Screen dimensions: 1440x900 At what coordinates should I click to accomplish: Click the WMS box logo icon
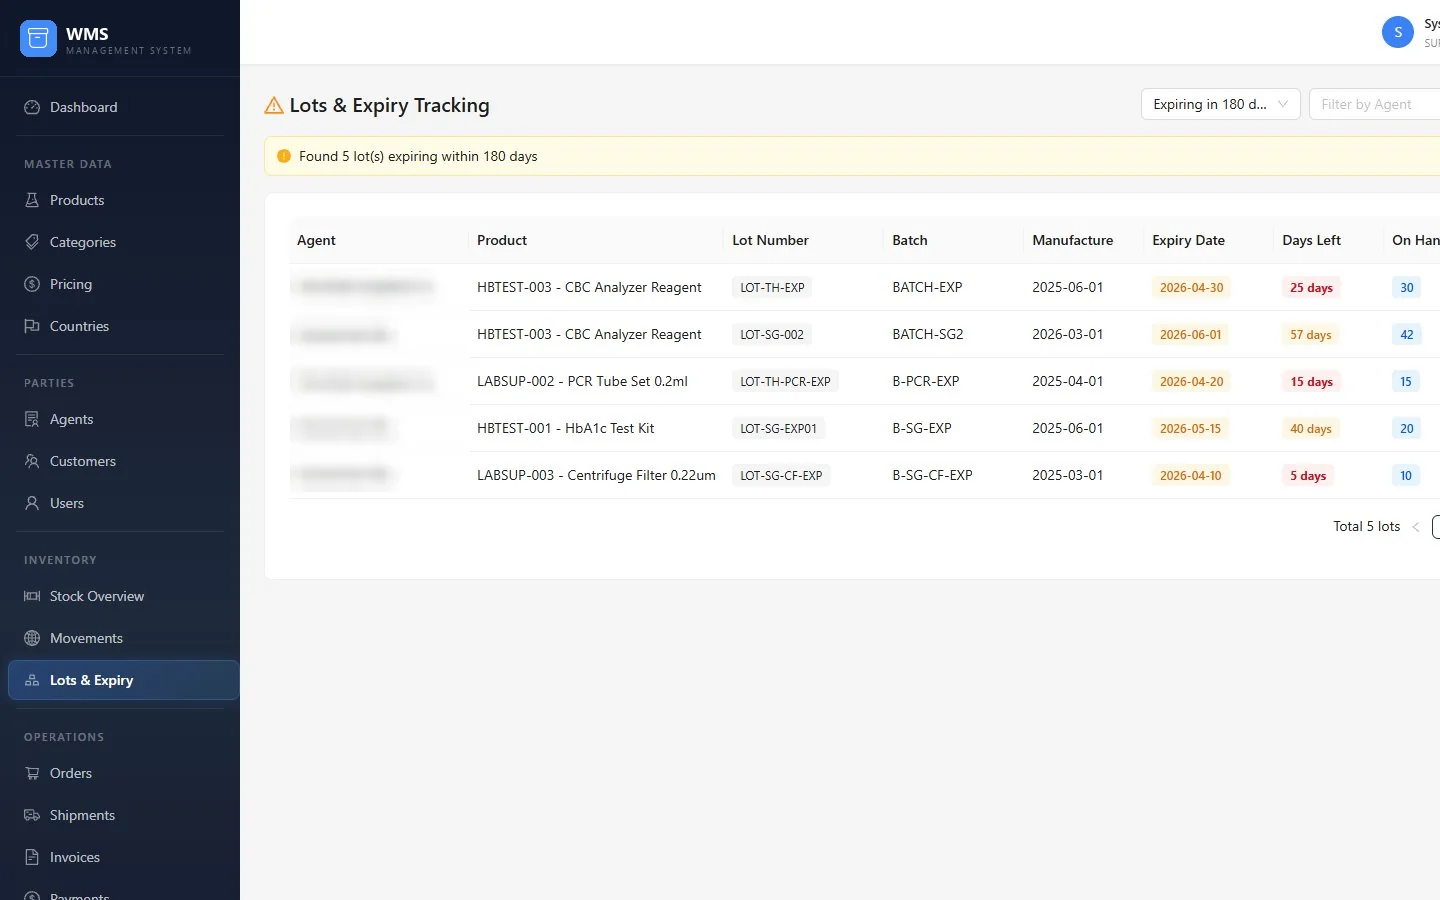[38, 38]
